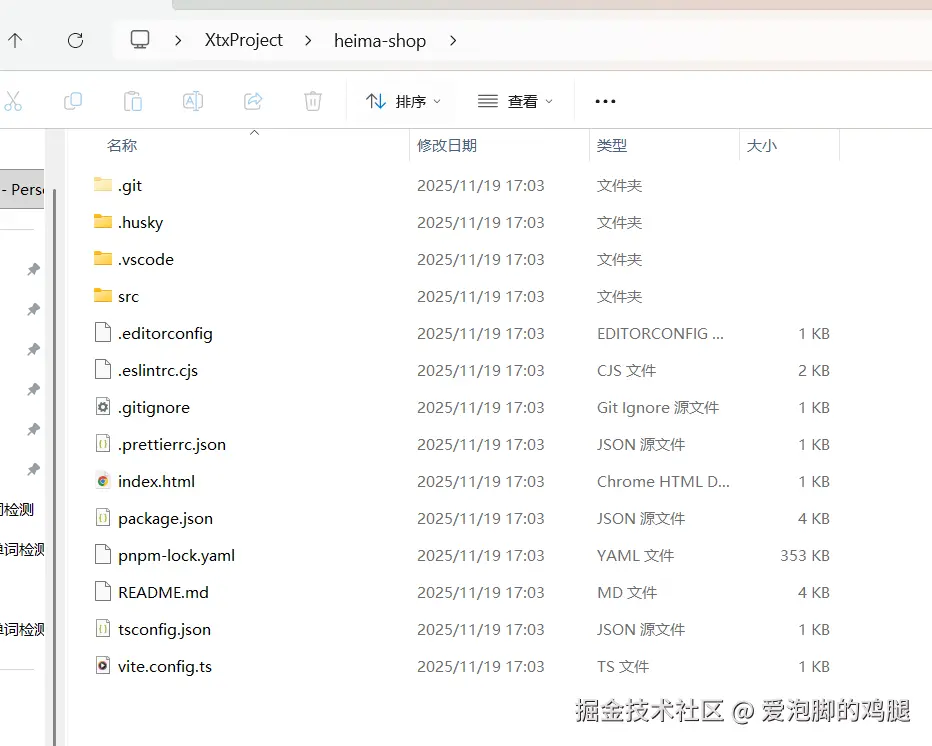
Task: Sort by 修改日期 column header
Action: coord(447,146)
